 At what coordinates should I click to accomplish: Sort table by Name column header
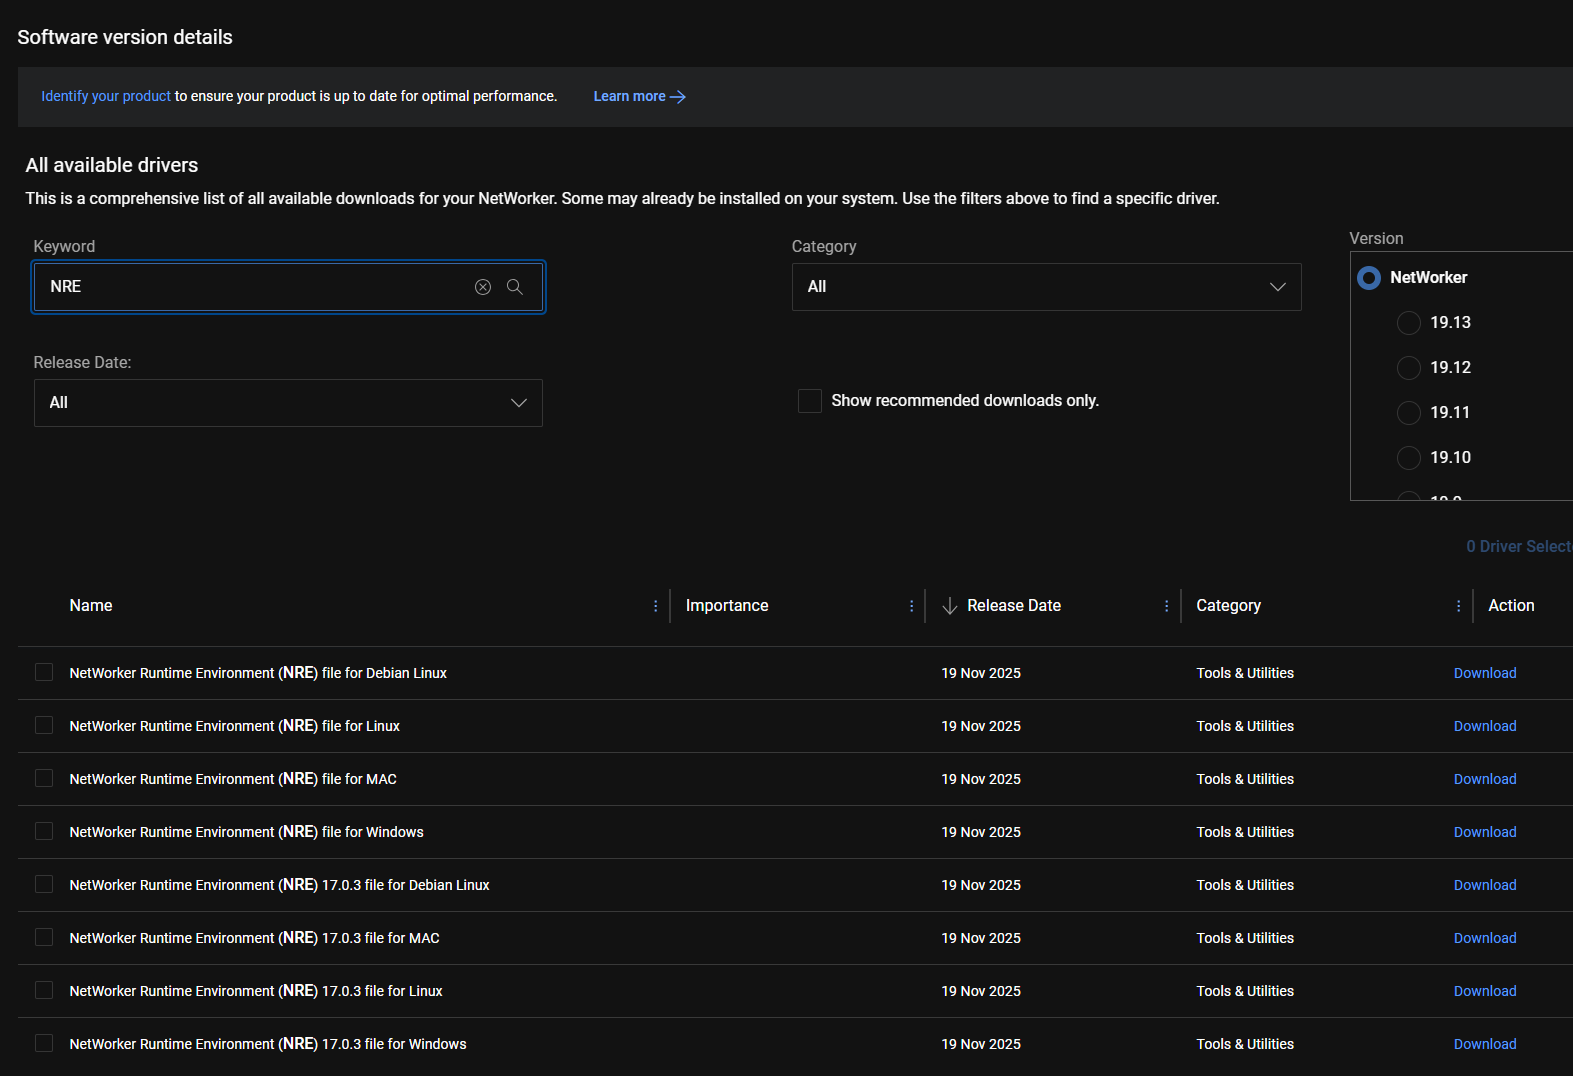tap(91, 606)
